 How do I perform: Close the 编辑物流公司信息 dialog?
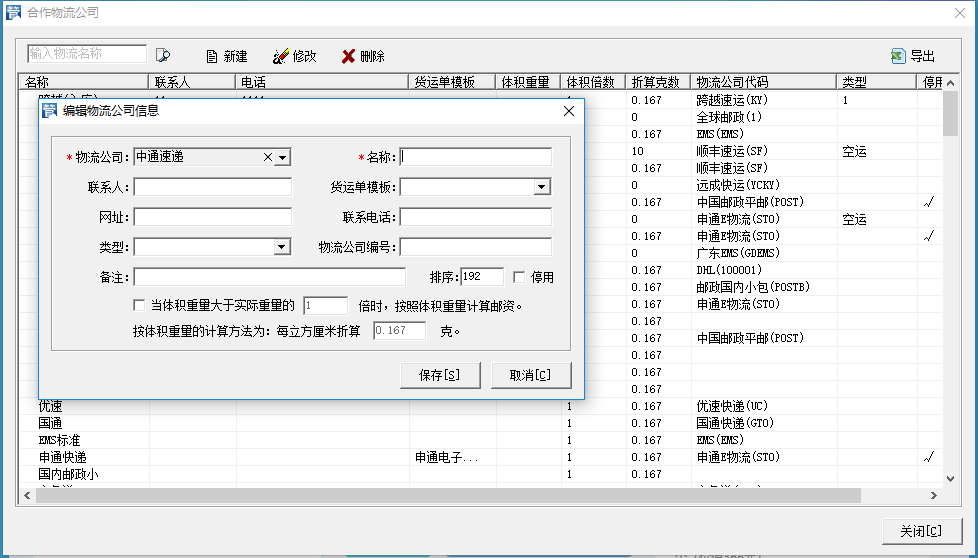569,111
